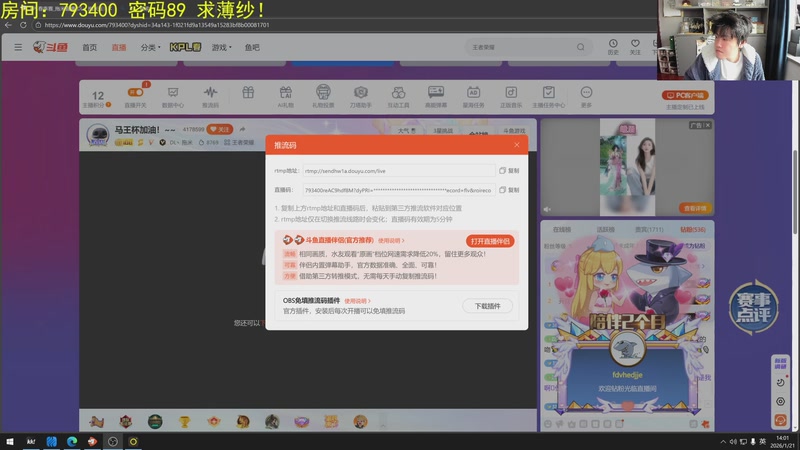Close the 推流码 dialog
The width and height of the screenshot is (800, 450).
click(x=517, y=145)
